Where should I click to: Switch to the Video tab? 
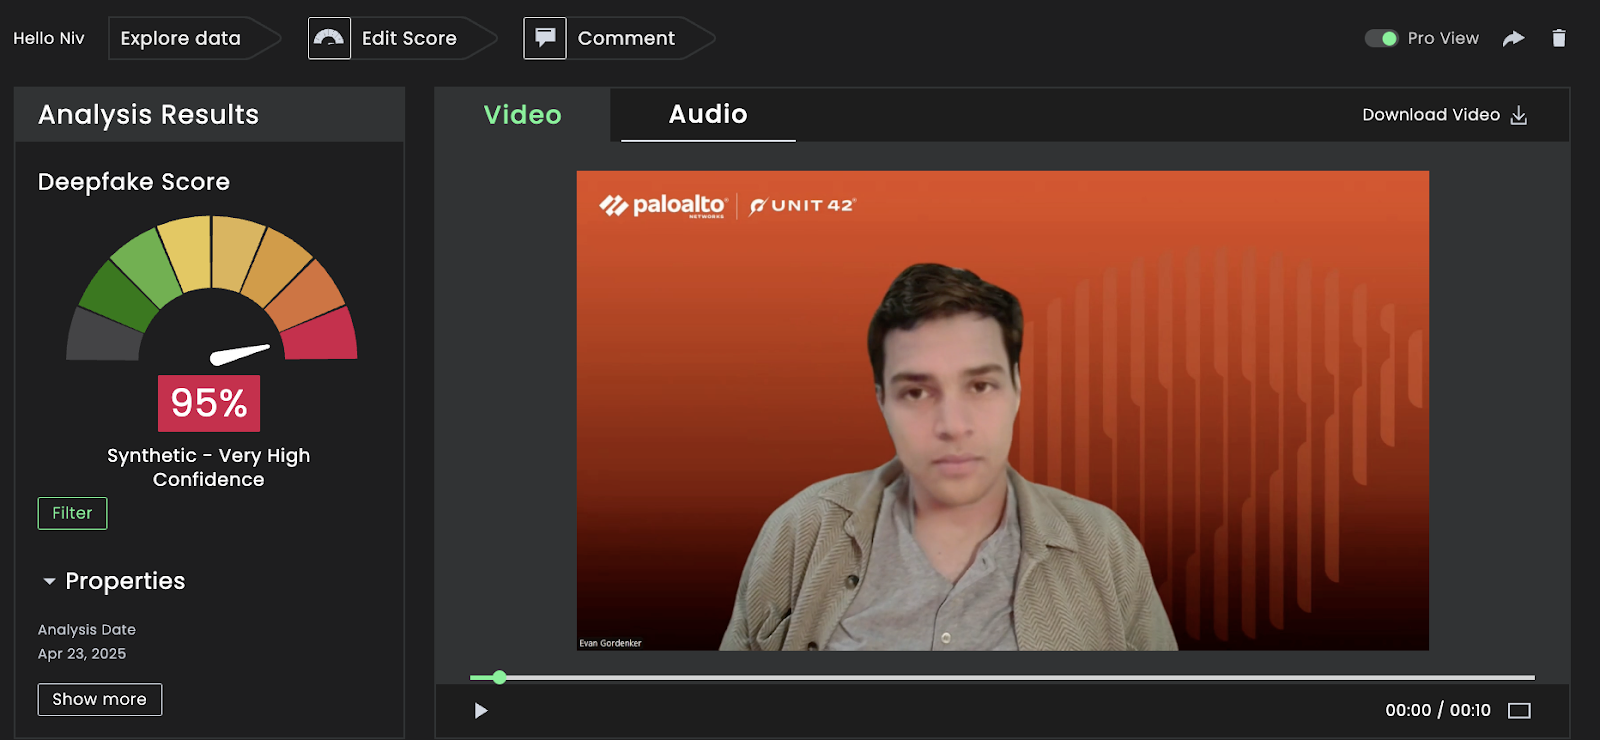tap(522, 115)
